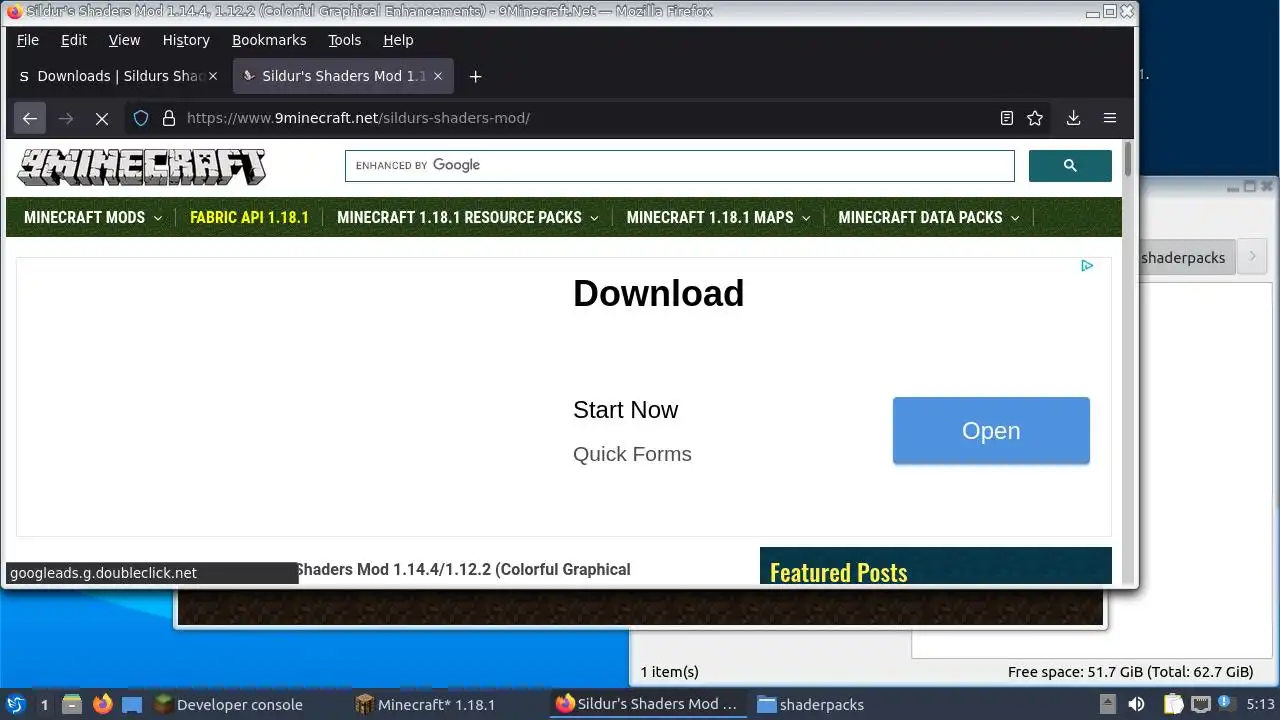
Task: Close the Sildur's Shaders Mod tab
Action: [438, 76]
